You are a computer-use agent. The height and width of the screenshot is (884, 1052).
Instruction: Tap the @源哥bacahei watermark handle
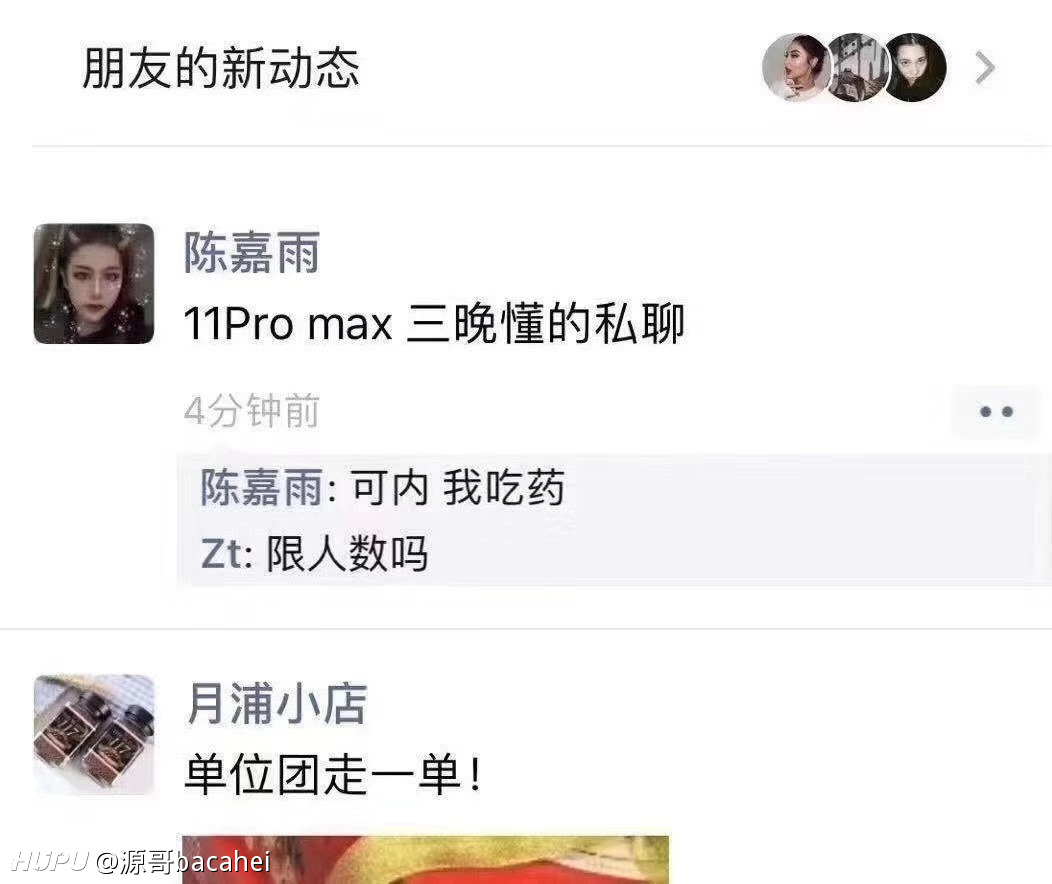tap(183, 862)
